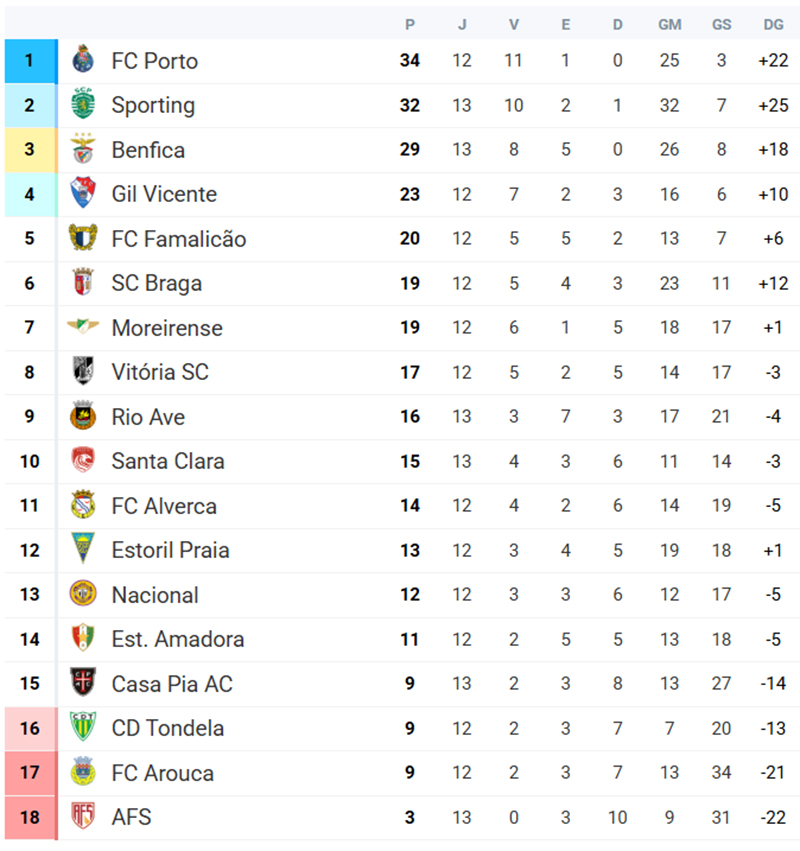The height and width of the screenshot is (851, 800).
Task: Select the Rio Ave team crest
Action: [83, 417]
